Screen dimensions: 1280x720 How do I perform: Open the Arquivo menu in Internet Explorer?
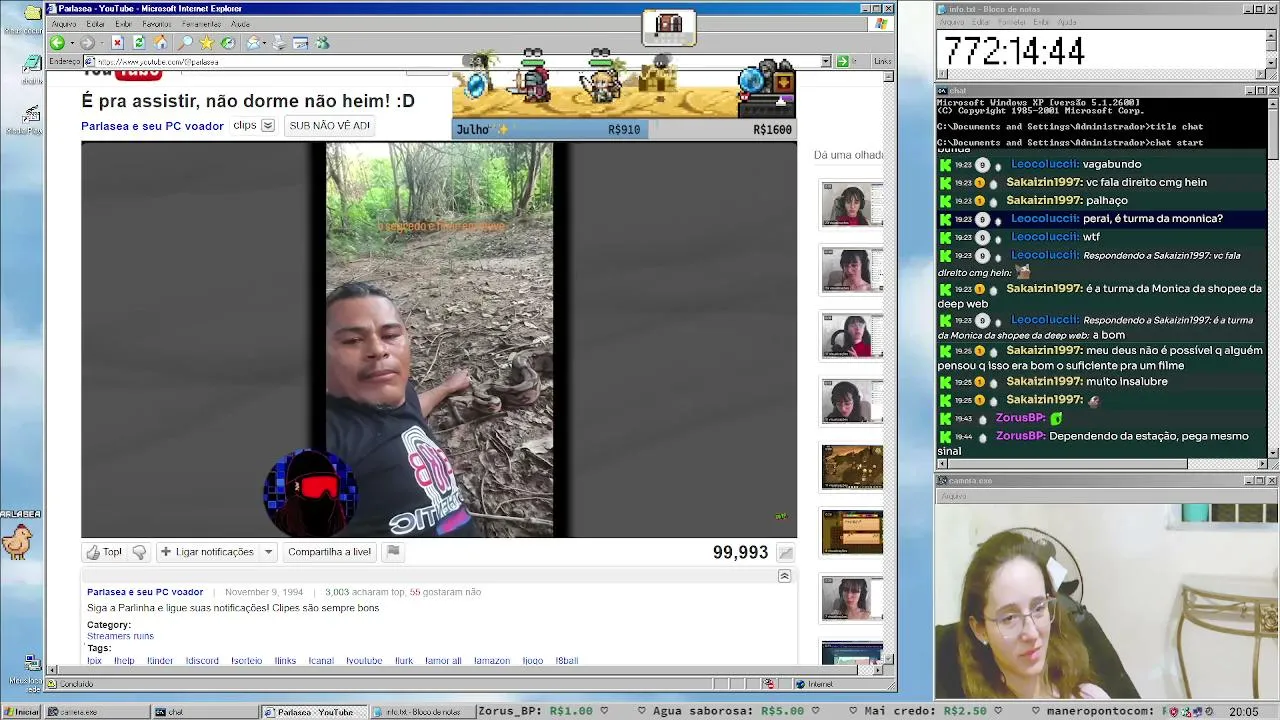(64, 24)
